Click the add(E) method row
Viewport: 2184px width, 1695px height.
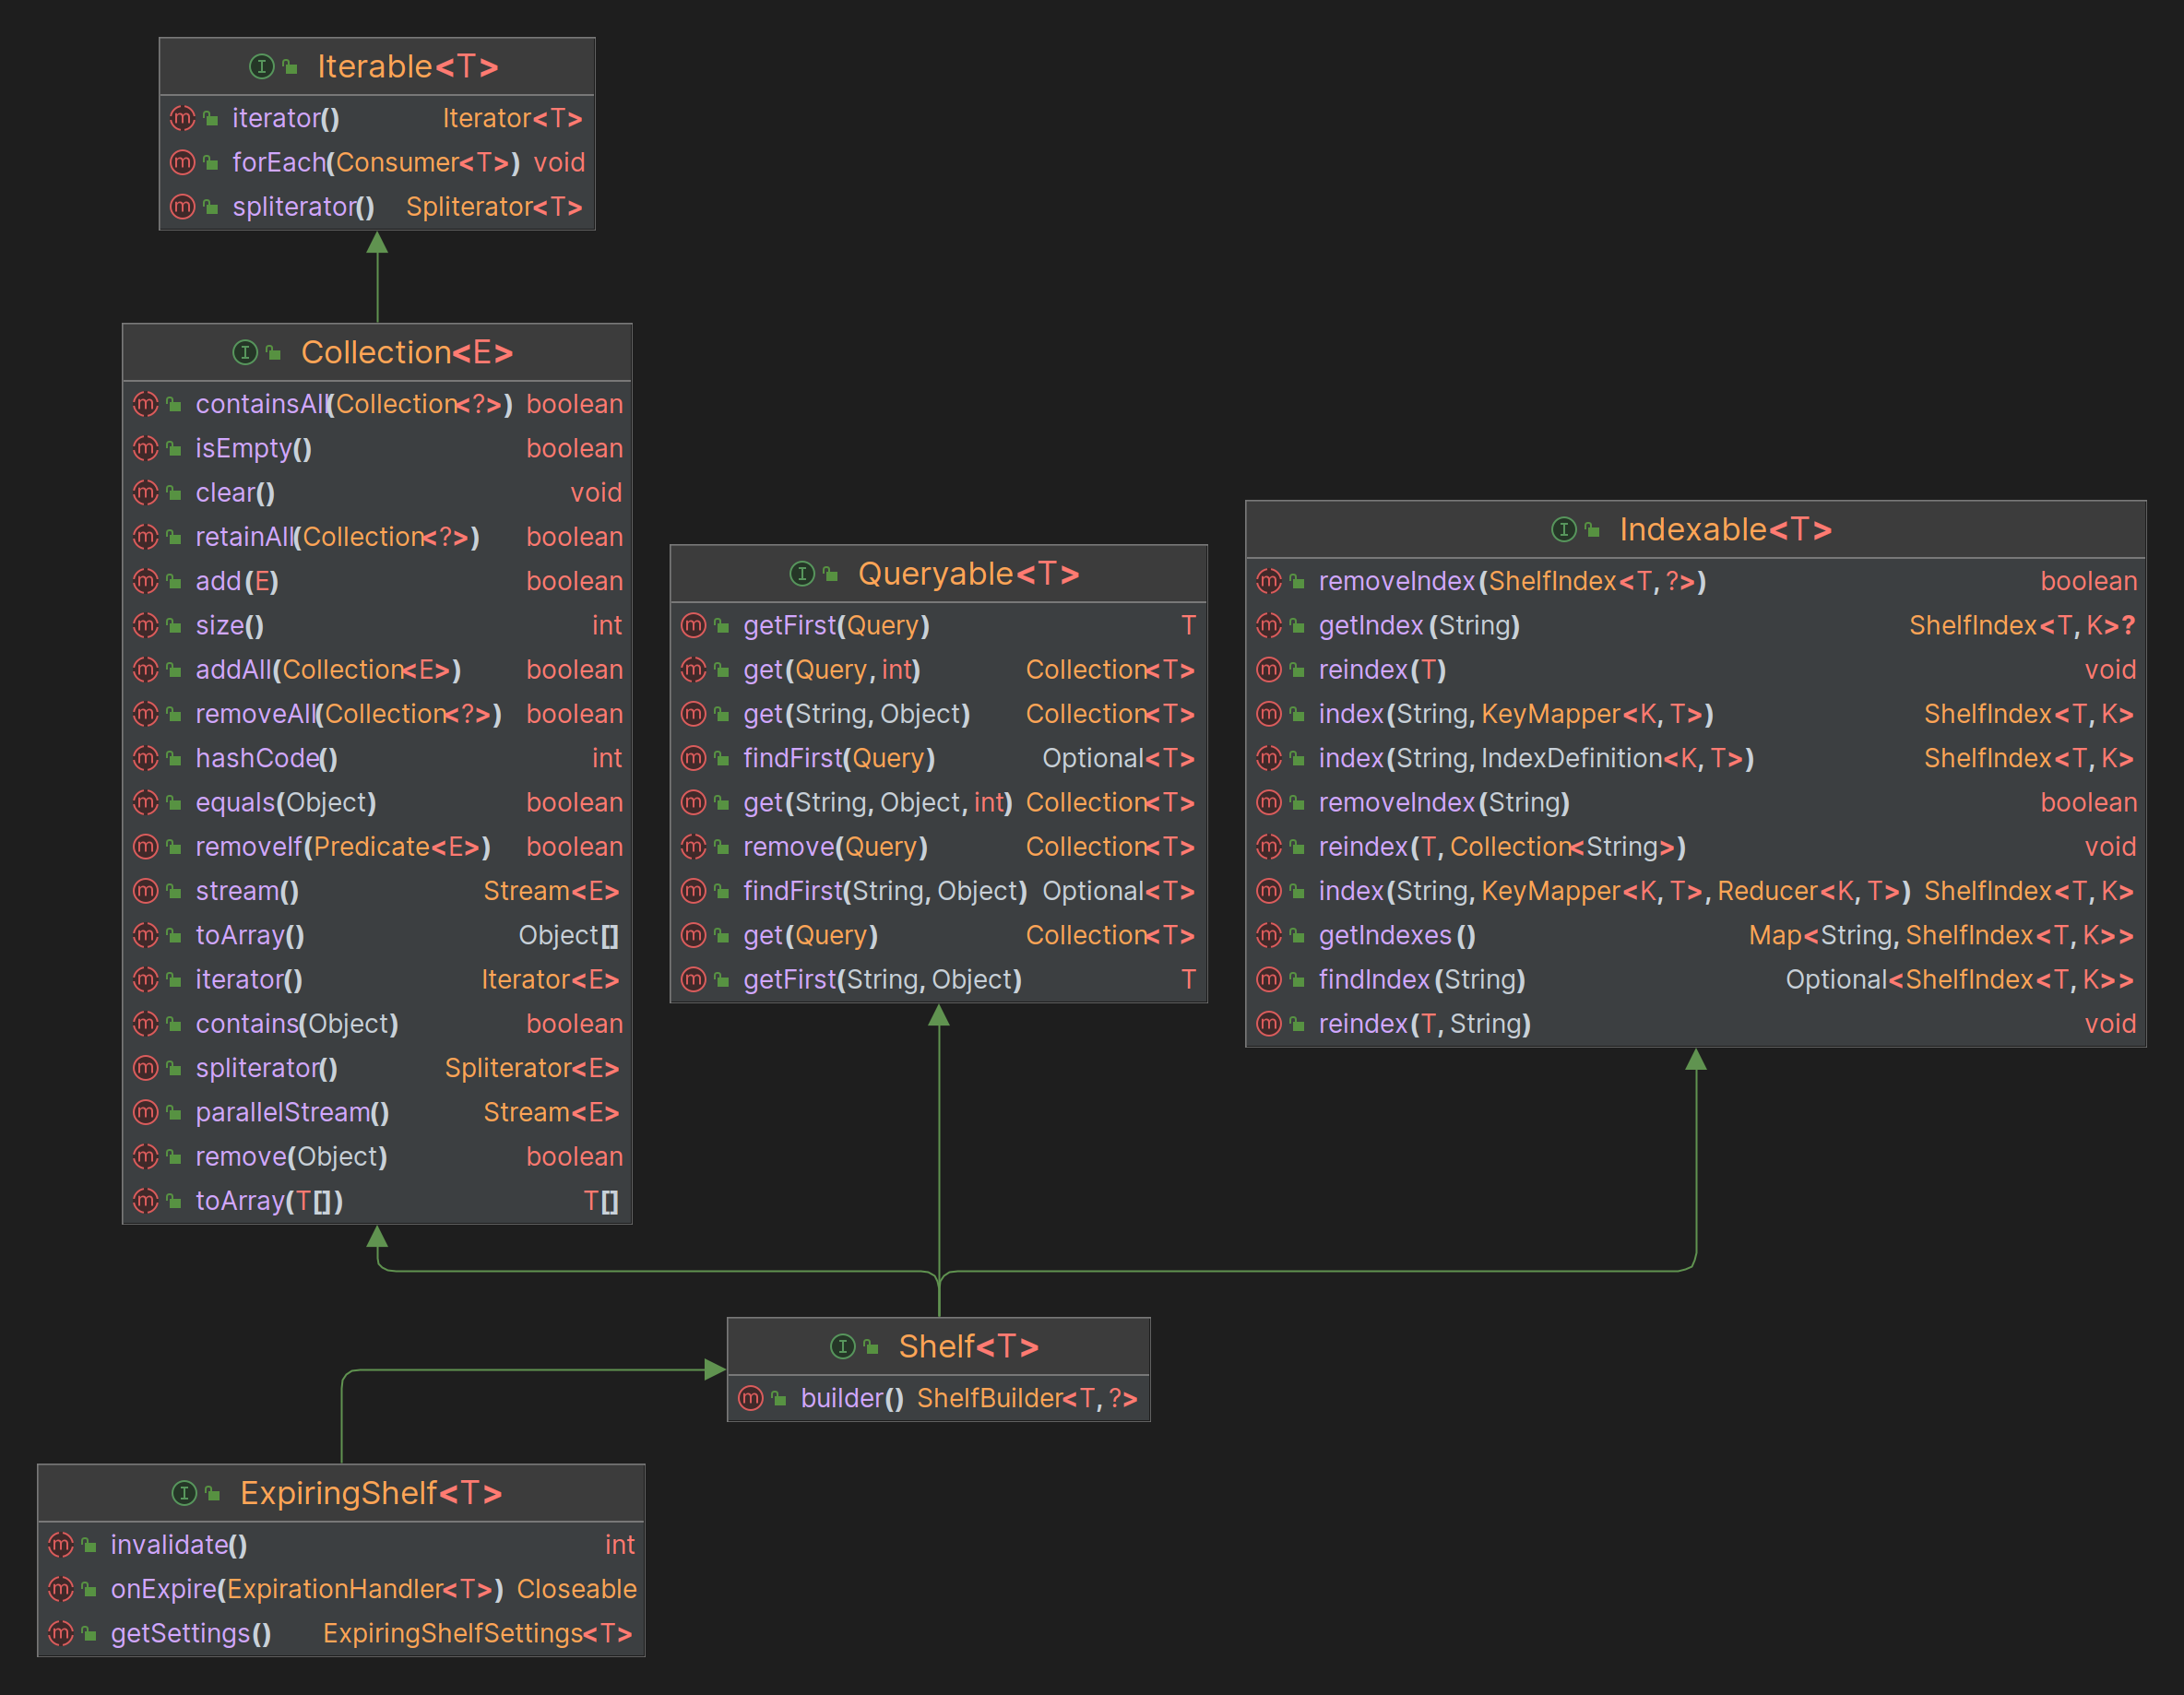tap(377, 581)
